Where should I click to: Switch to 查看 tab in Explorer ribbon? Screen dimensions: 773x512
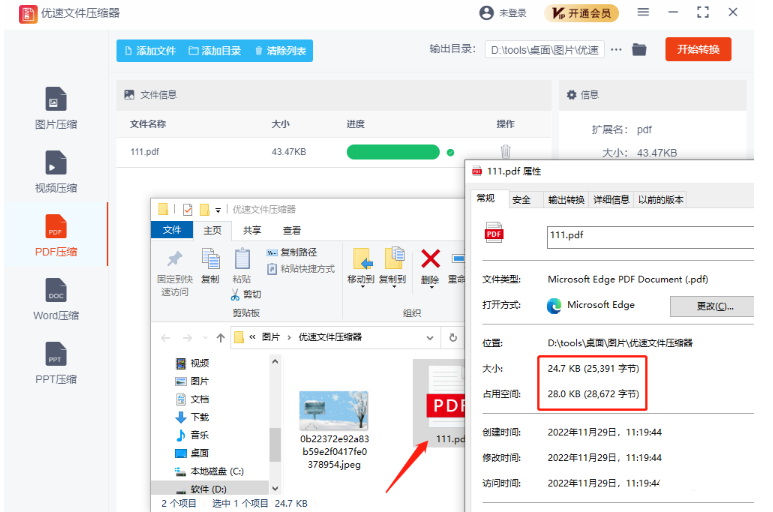(x=292, y=230)
